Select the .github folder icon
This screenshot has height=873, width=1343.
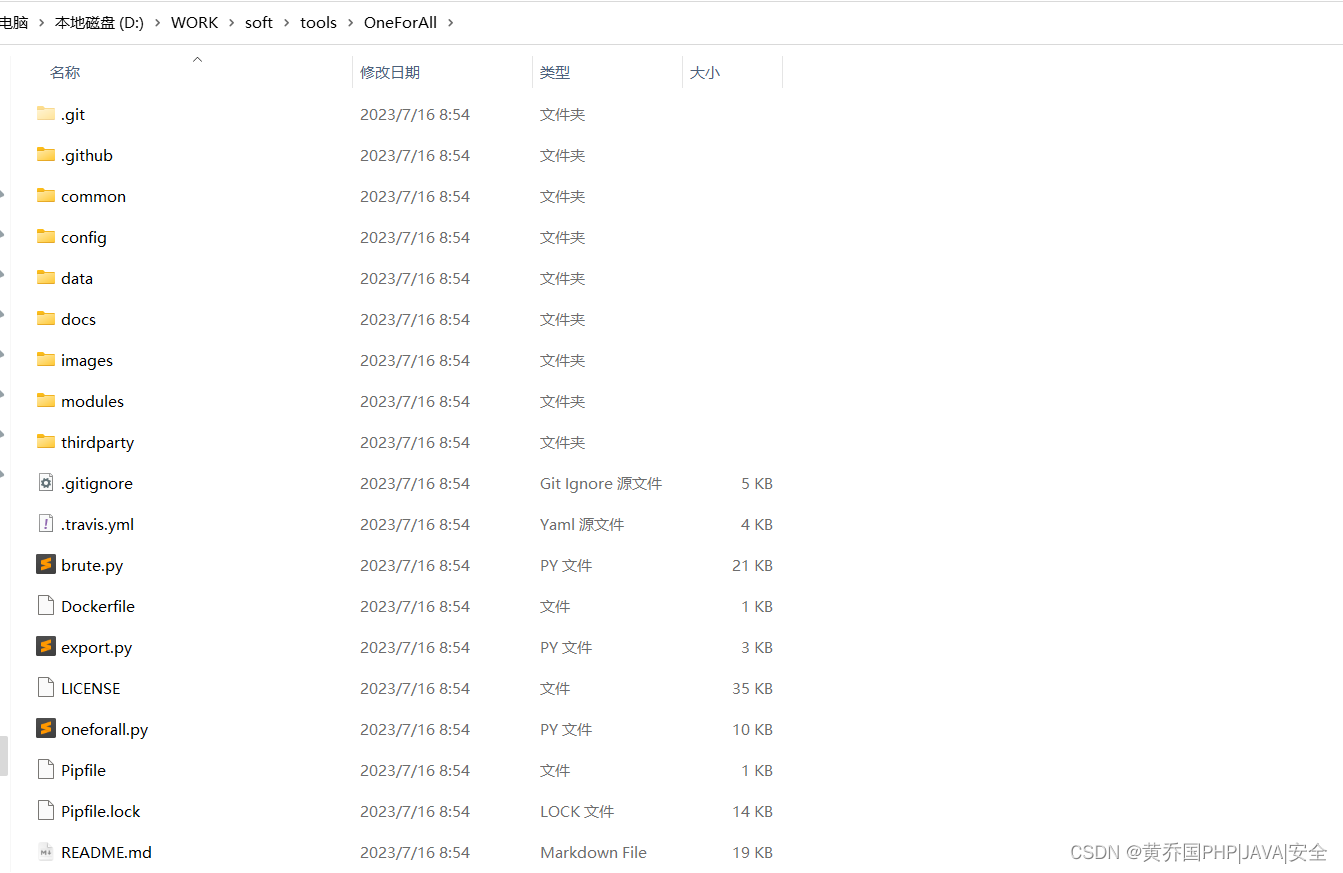click(45, 155)
